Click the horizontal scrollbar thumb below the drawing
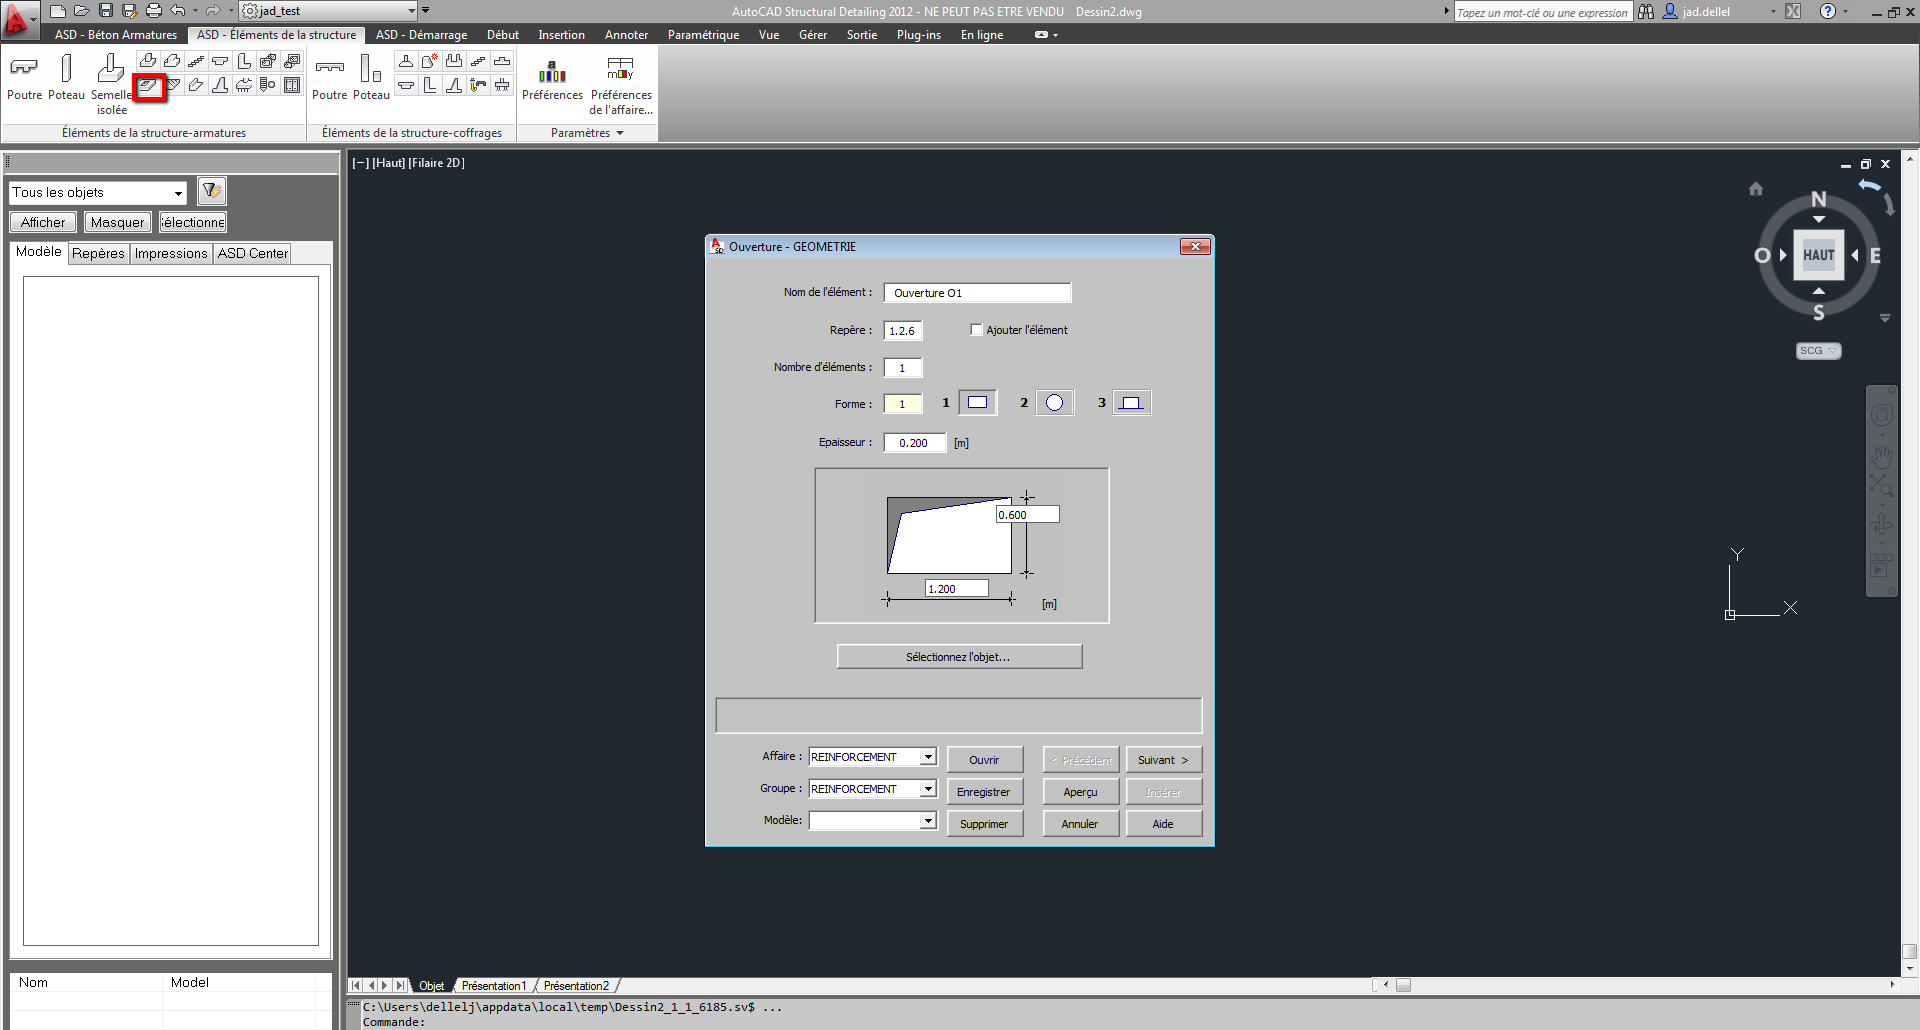This screenshot has width=1920, height=1030. [x=1403, y=985]
